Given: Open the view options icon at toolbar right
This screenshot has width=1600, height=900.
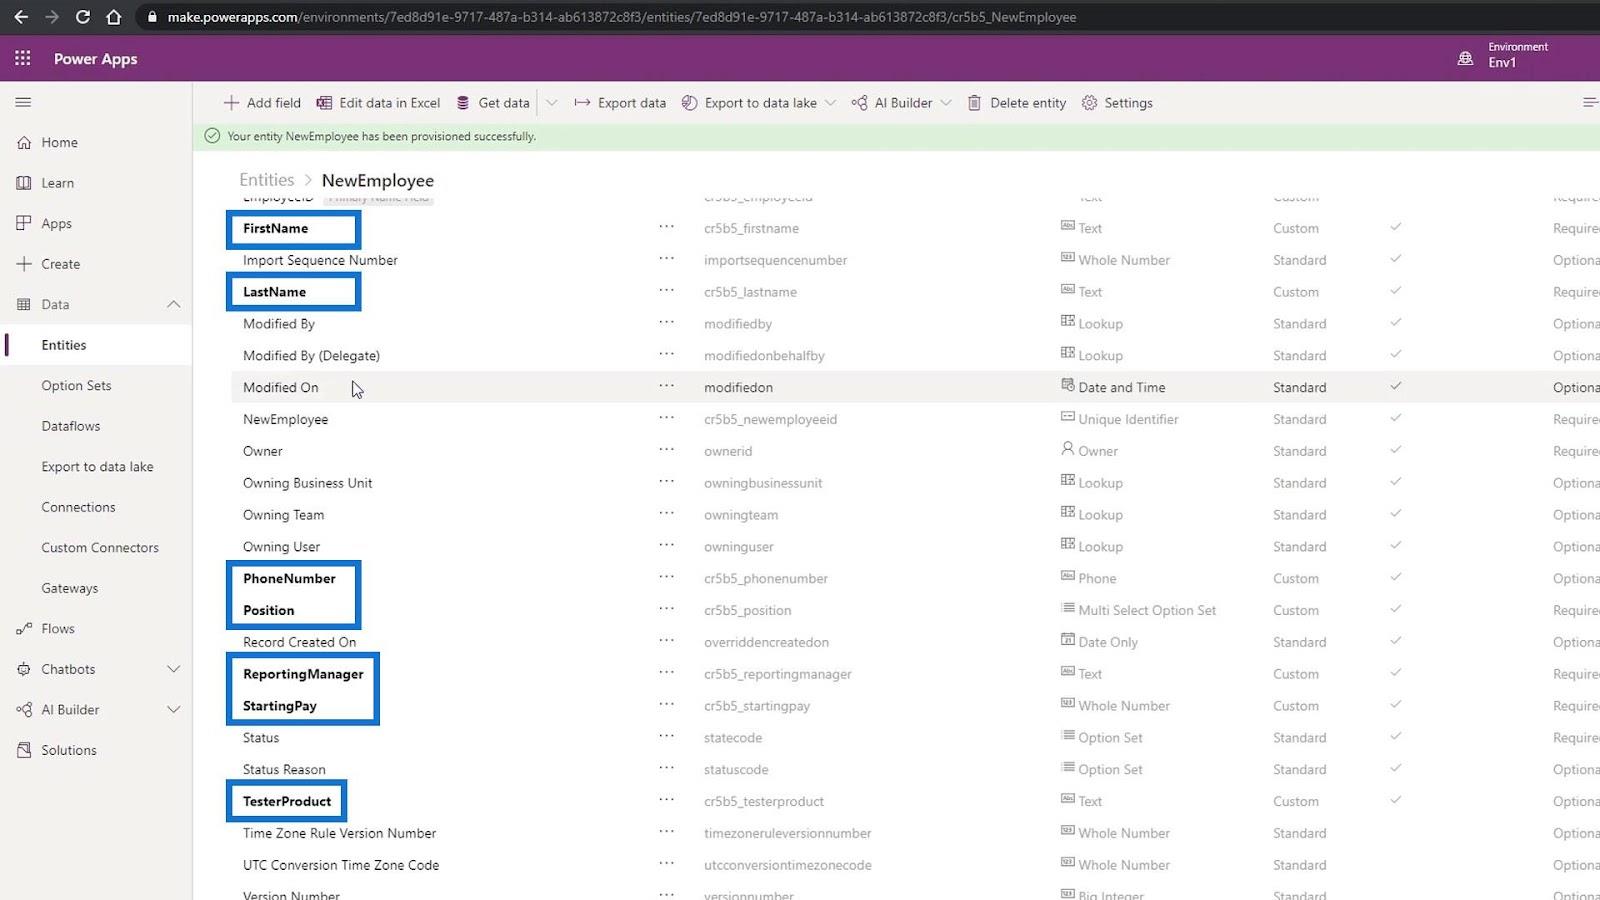Looking at the screenshot, I should tap(1589, 102).
